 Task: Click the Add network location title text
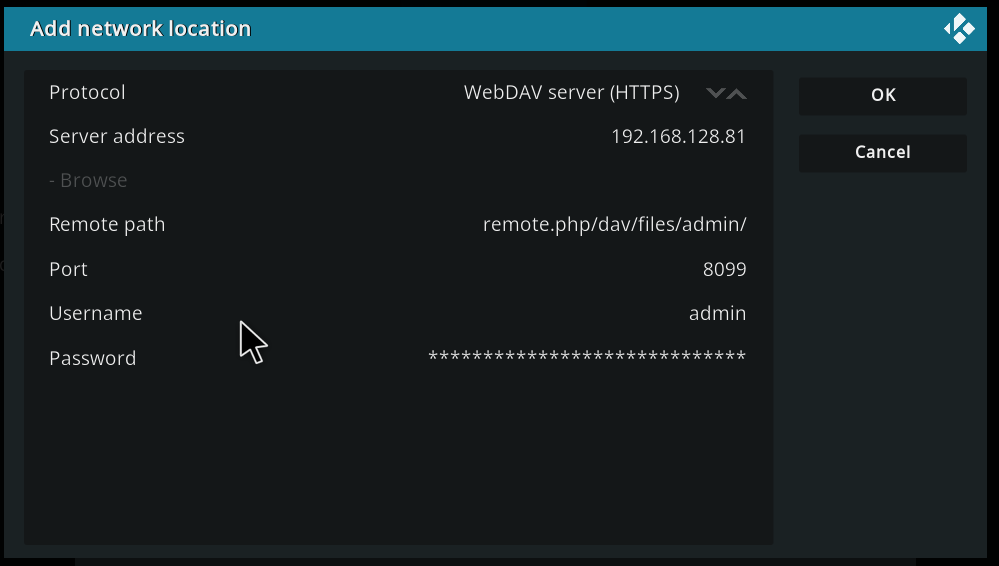(x=141, y=29)
